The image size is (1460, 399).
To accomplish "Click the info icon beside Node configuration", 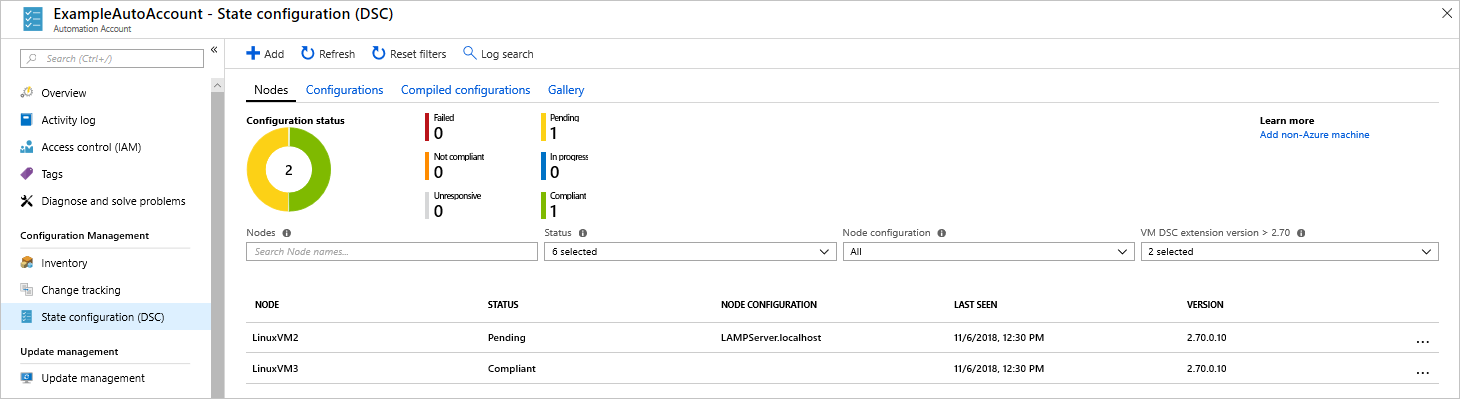I will pos(943,232).
